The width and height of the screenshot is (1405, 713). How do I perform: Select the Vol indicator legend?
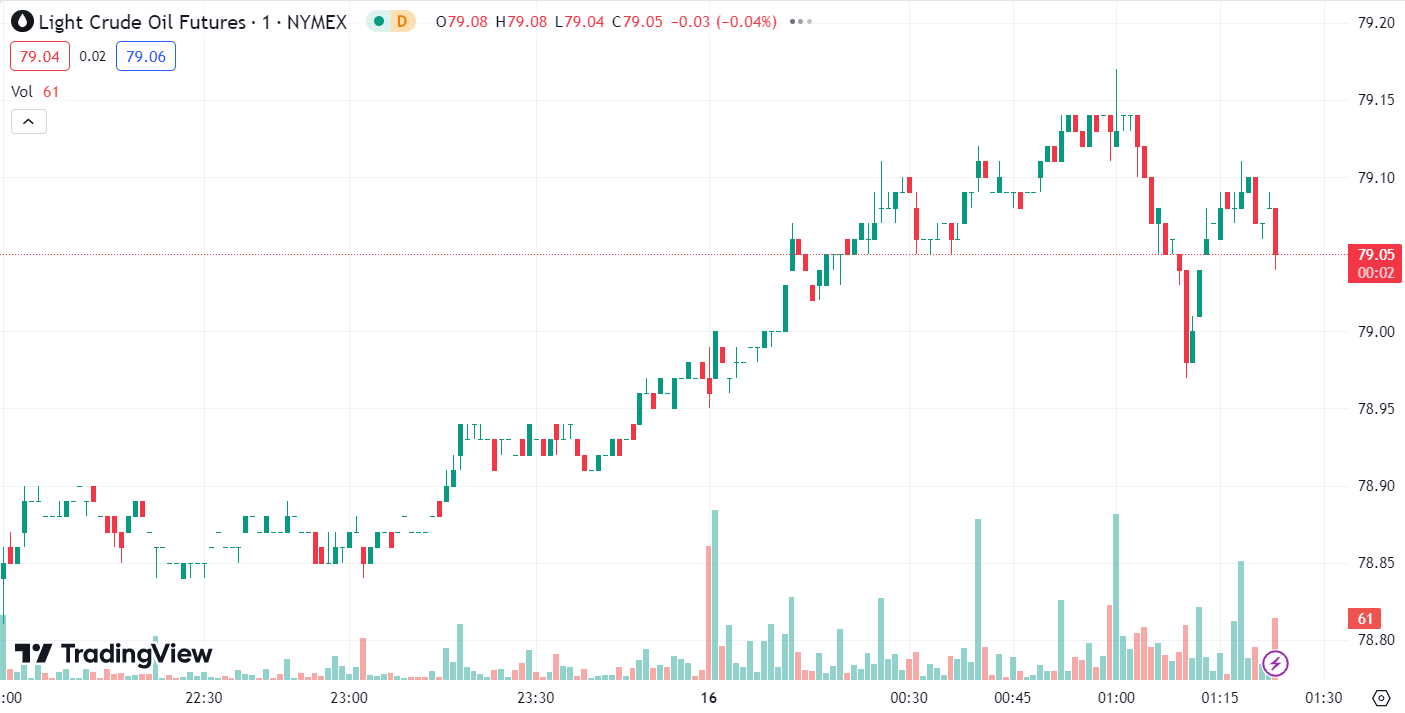(x=22, y=91)
